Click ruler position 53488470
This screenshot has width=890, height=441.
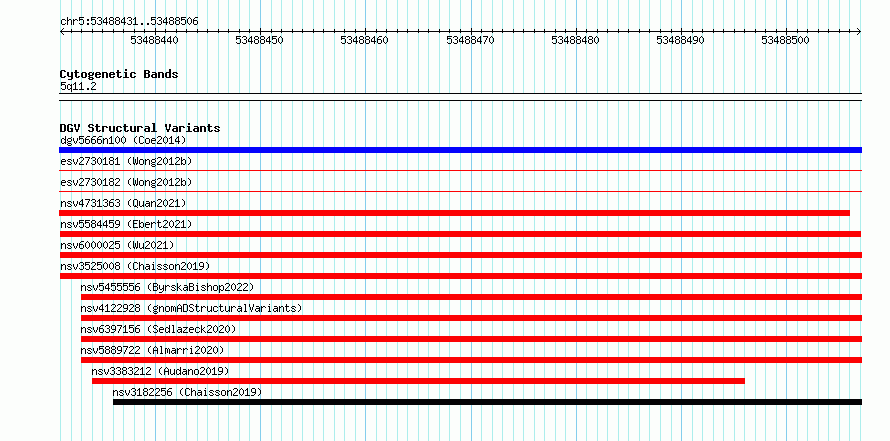(x=471, y=40)
